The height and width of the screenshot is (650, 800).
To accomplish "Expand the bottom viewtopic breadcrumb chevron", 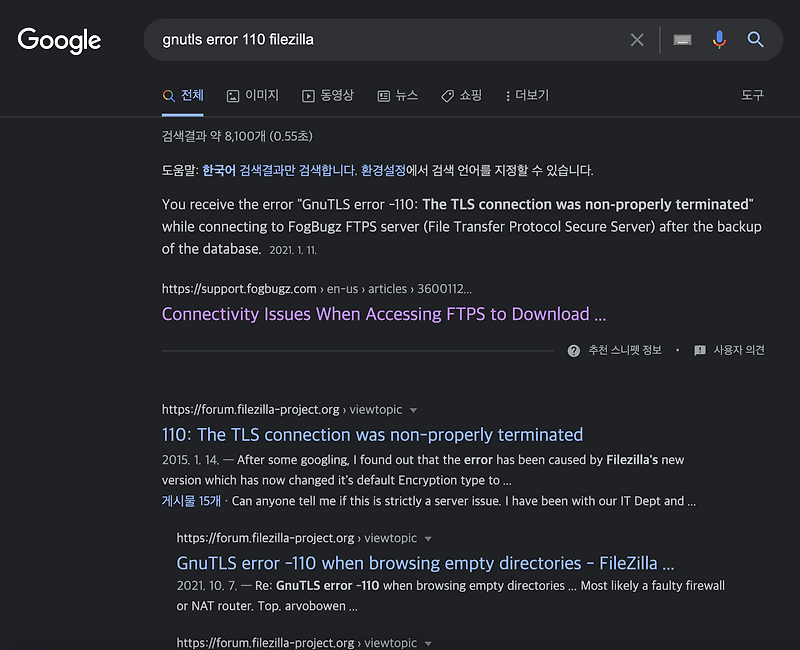I will point(428,643).
